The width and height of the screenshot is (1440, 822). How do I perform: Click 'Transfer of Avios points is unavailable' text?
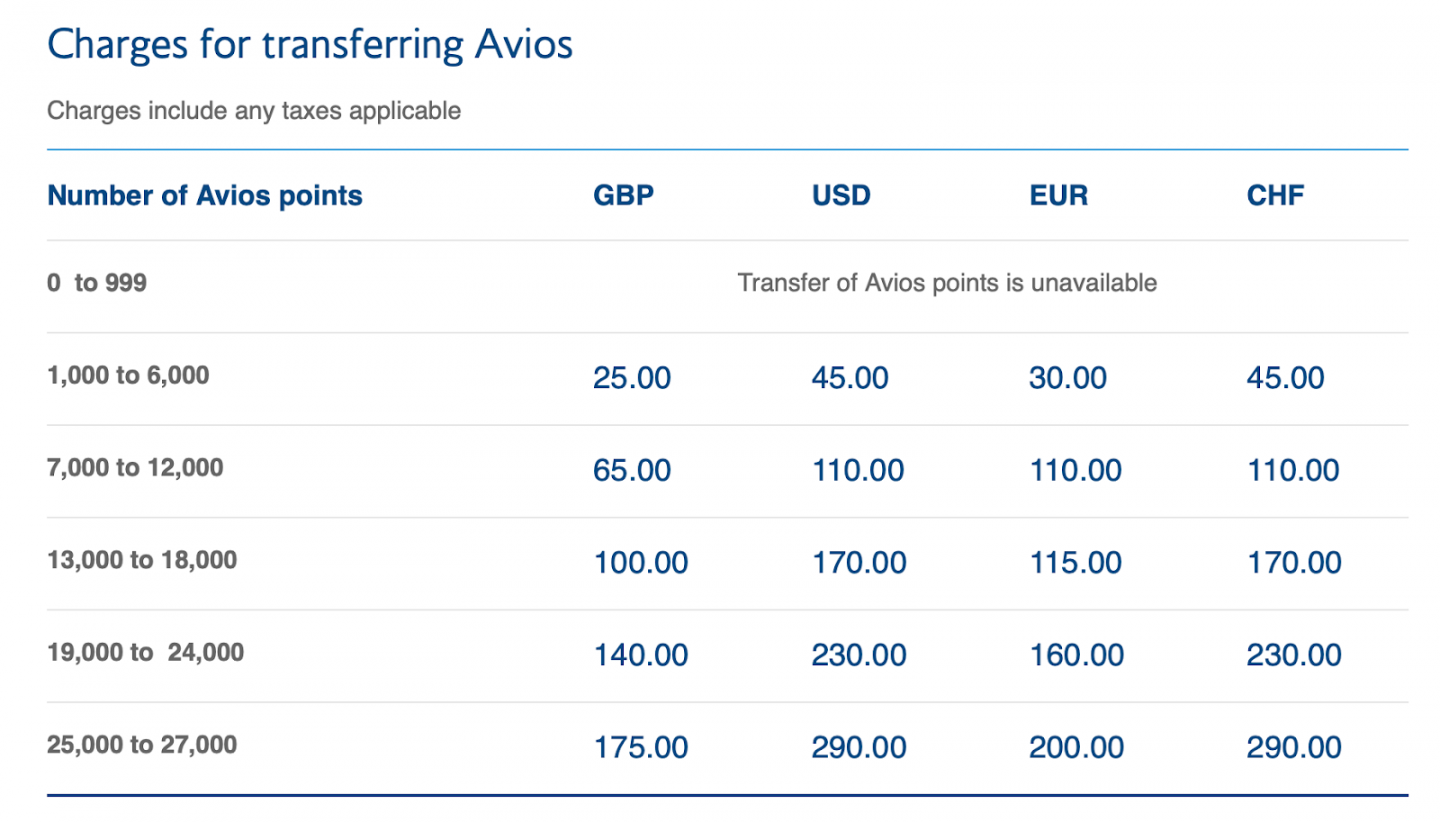click(x=946, y=284)
